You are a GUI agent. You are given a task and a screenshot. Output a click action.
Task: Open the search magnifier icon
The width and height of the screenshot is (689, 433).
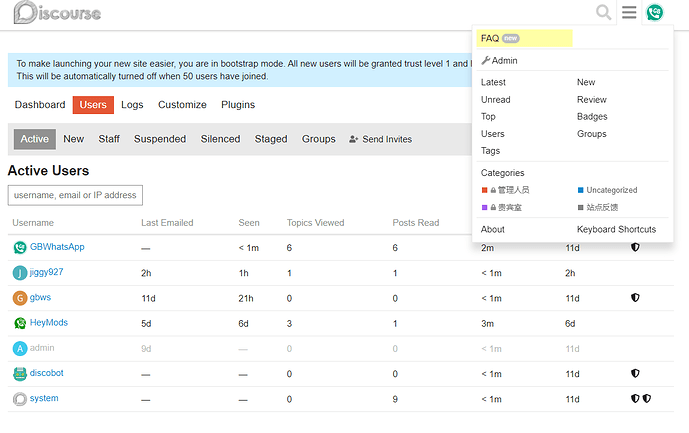coord(603,12)
